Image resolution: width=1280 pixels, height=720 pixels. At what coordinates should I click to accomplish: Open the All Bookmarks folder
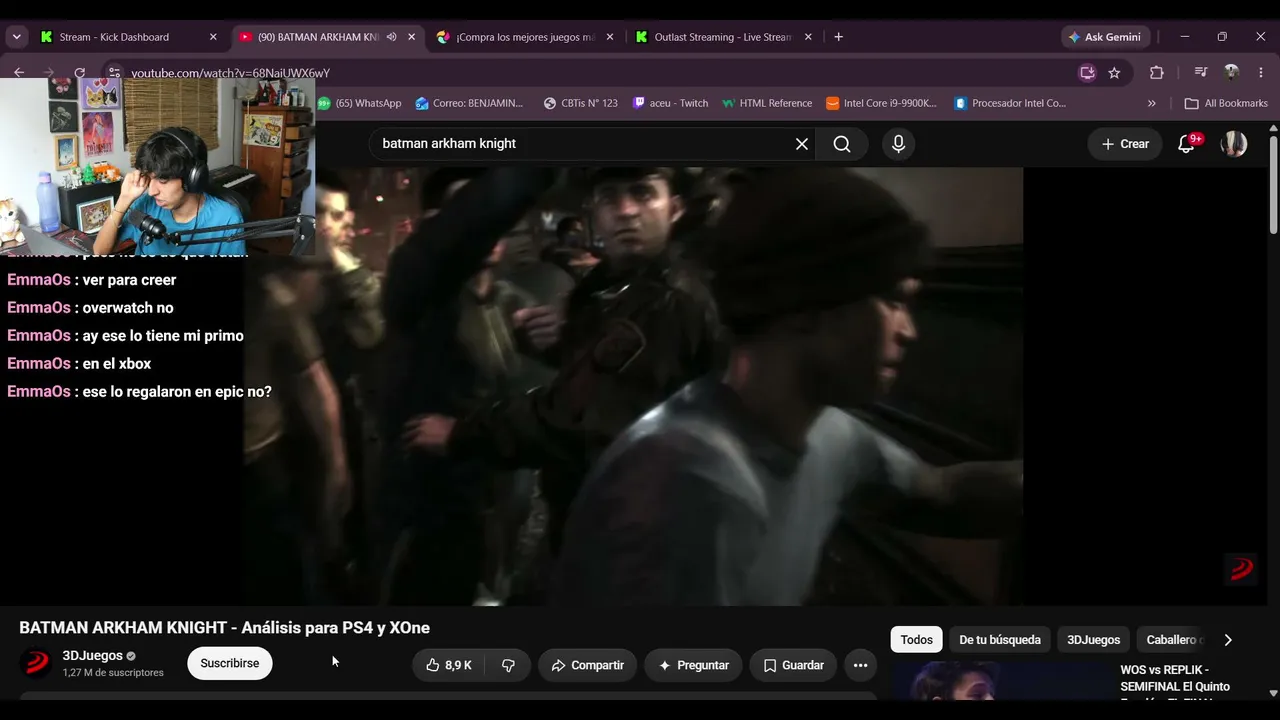[1226, 103]
